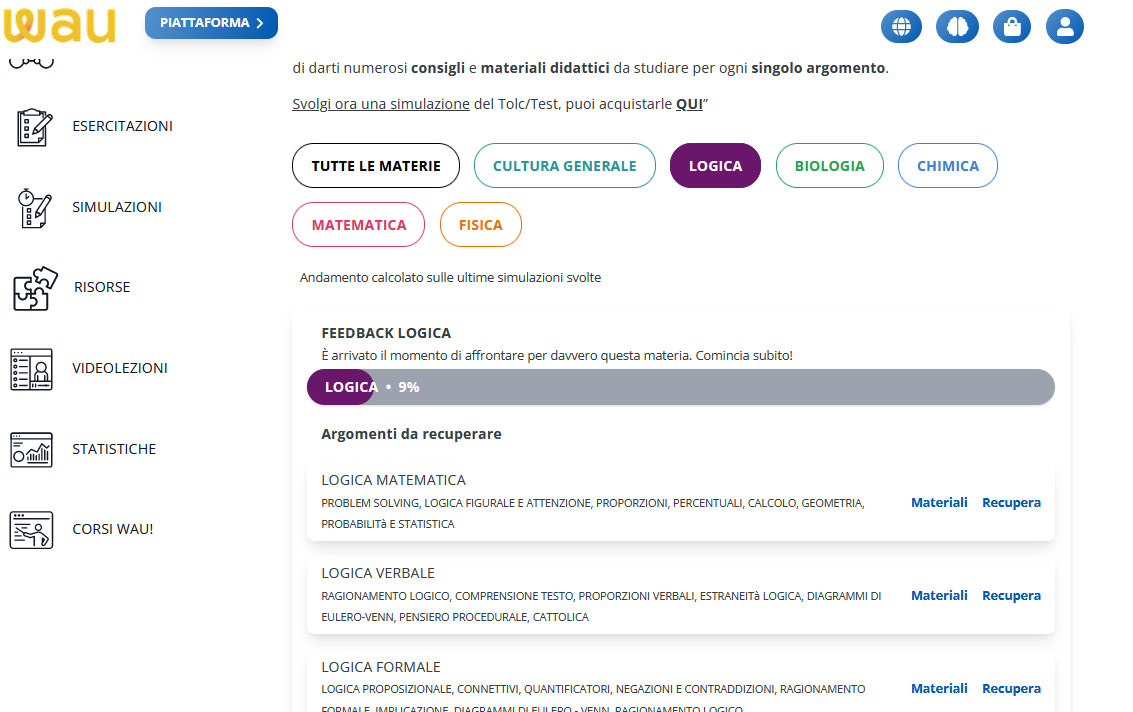
Task: Click the Corsi WAU! presentation icon
Action: [31, 529]
